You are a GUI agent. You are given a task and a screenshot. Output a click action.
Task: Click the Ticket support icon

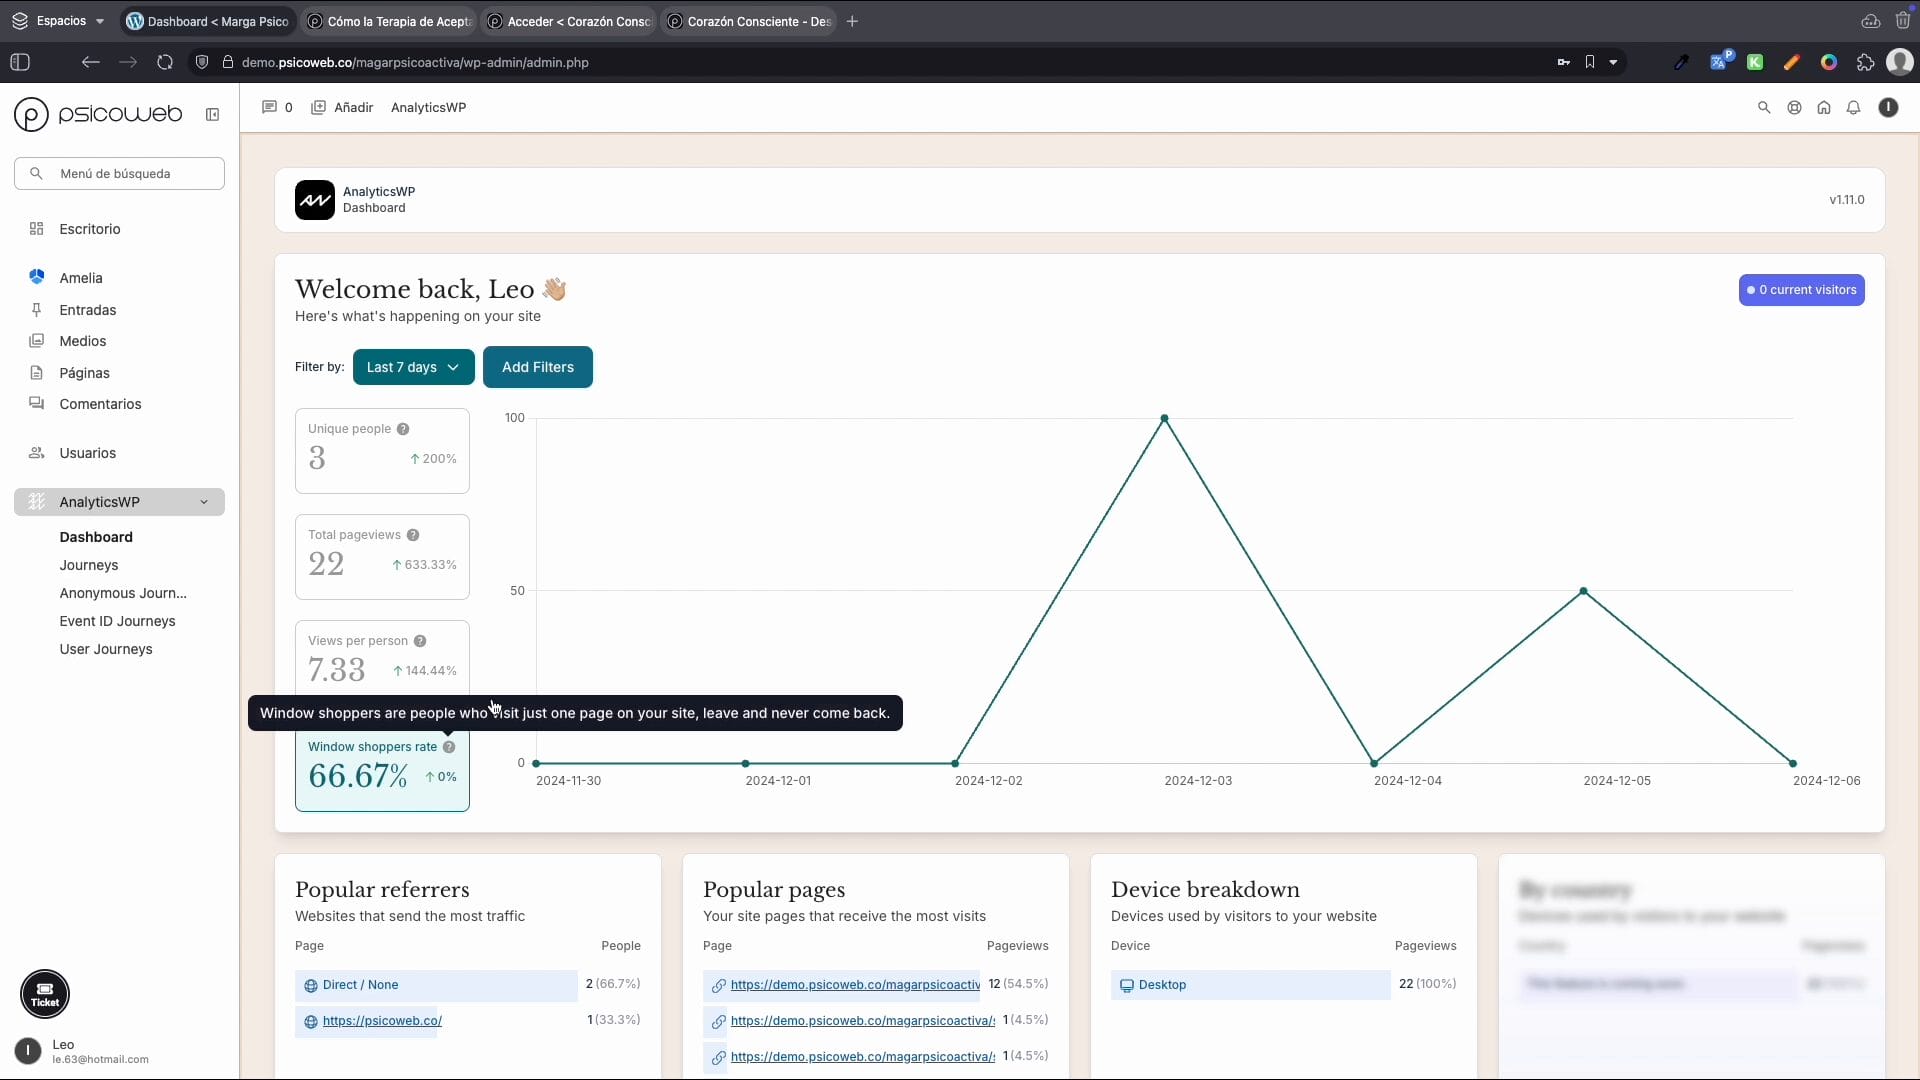[45, 994]
